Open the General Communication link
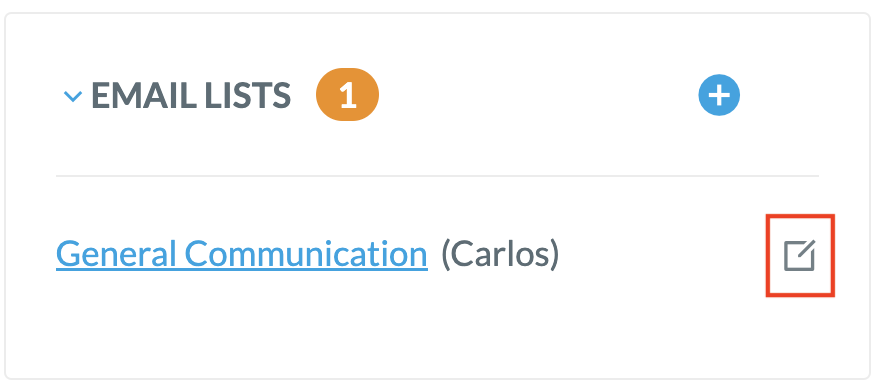The height and width of the screenshot is (390, 880). click(x=242, y=254)
